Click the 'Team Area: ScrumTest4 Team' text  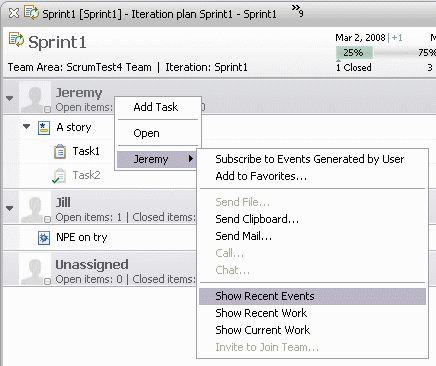tap(80, 67)
